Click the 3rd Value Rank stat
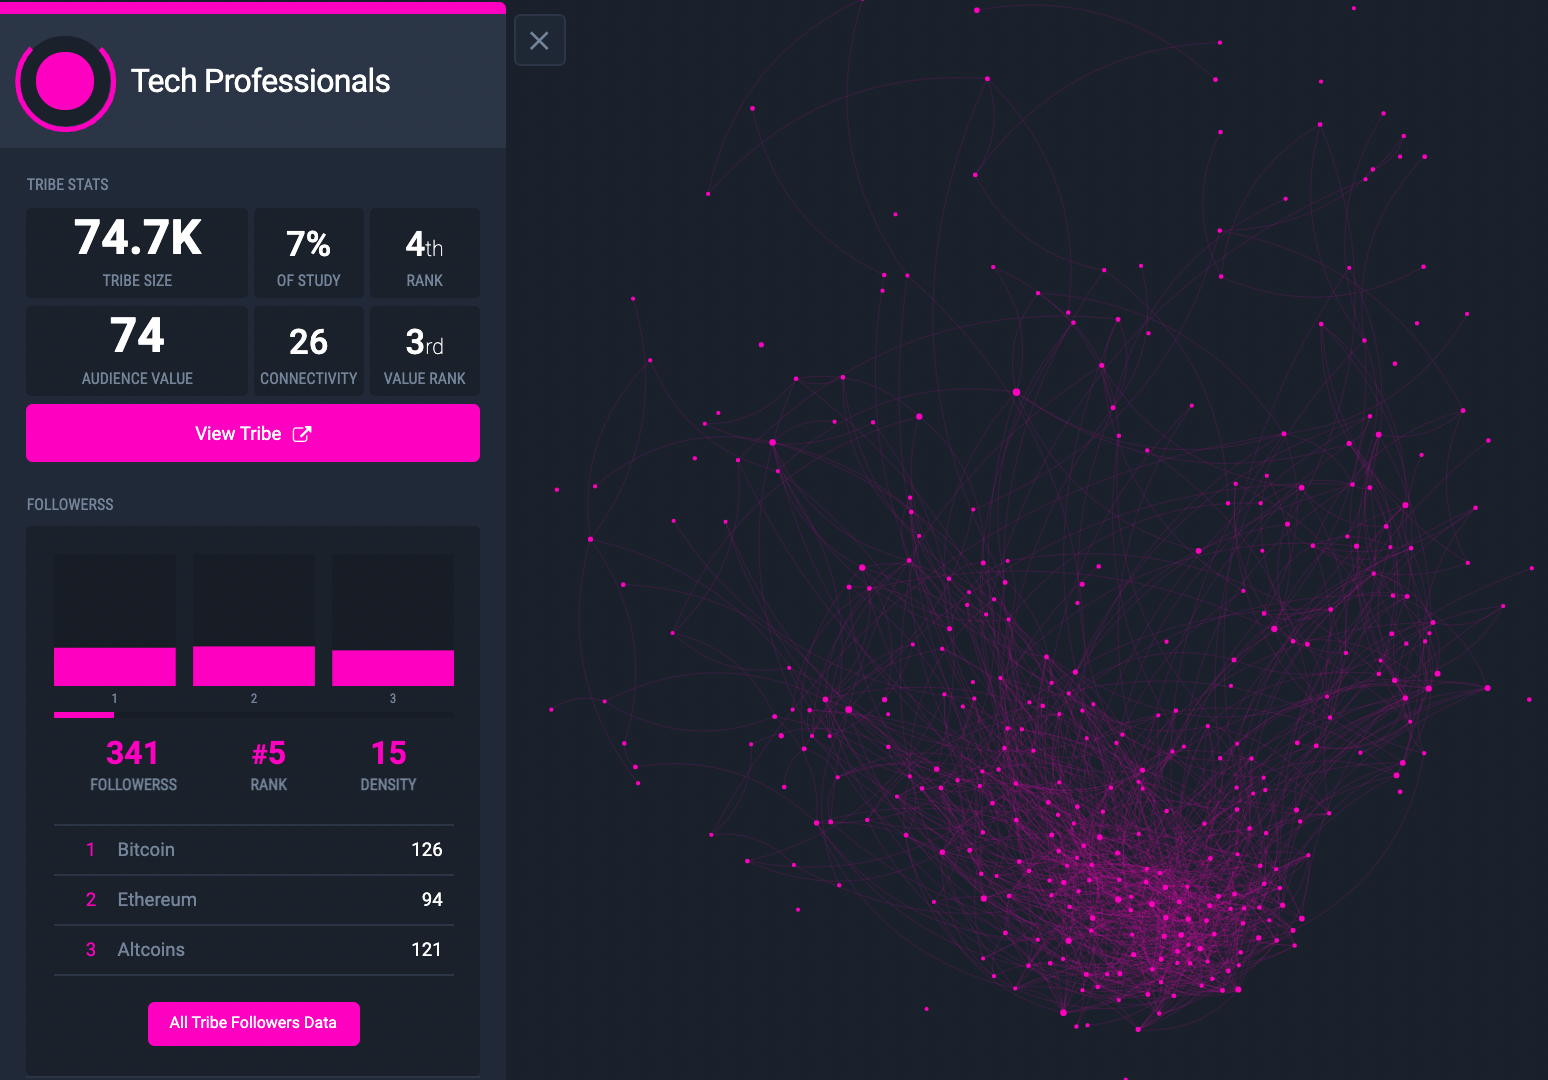The width and height of the screenshot is (1548, 1080). coord(425,351)
